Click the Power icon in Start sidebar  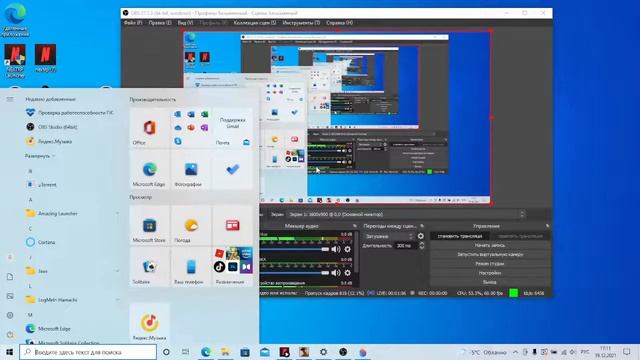click(x=10, y=334)
